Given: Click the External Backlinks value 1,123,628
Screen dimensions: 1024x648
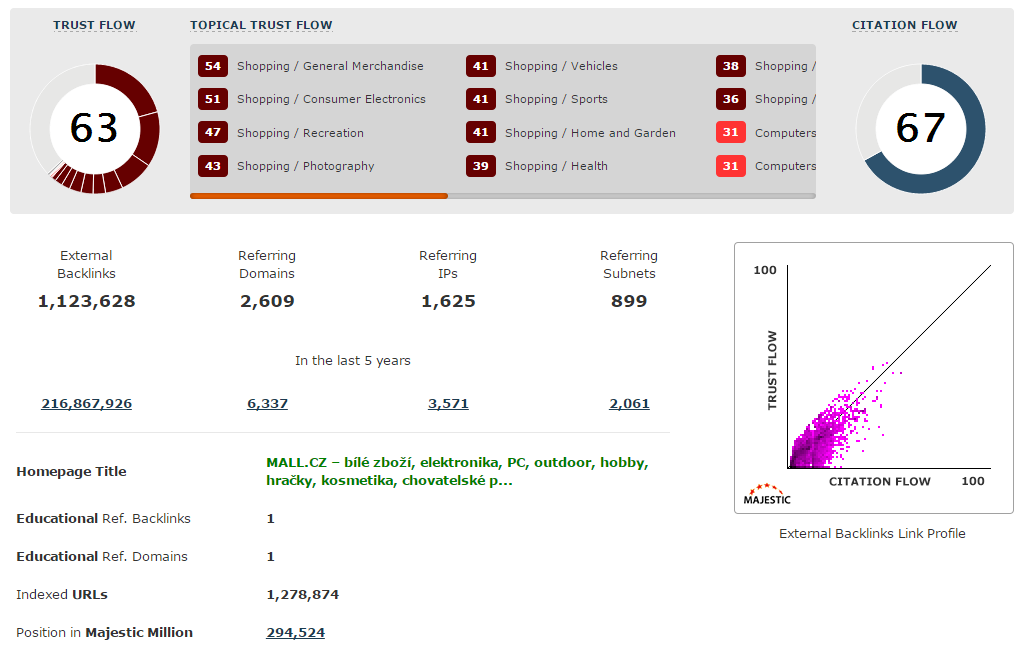Looking at the screenshot, I should tap(86, 301).
